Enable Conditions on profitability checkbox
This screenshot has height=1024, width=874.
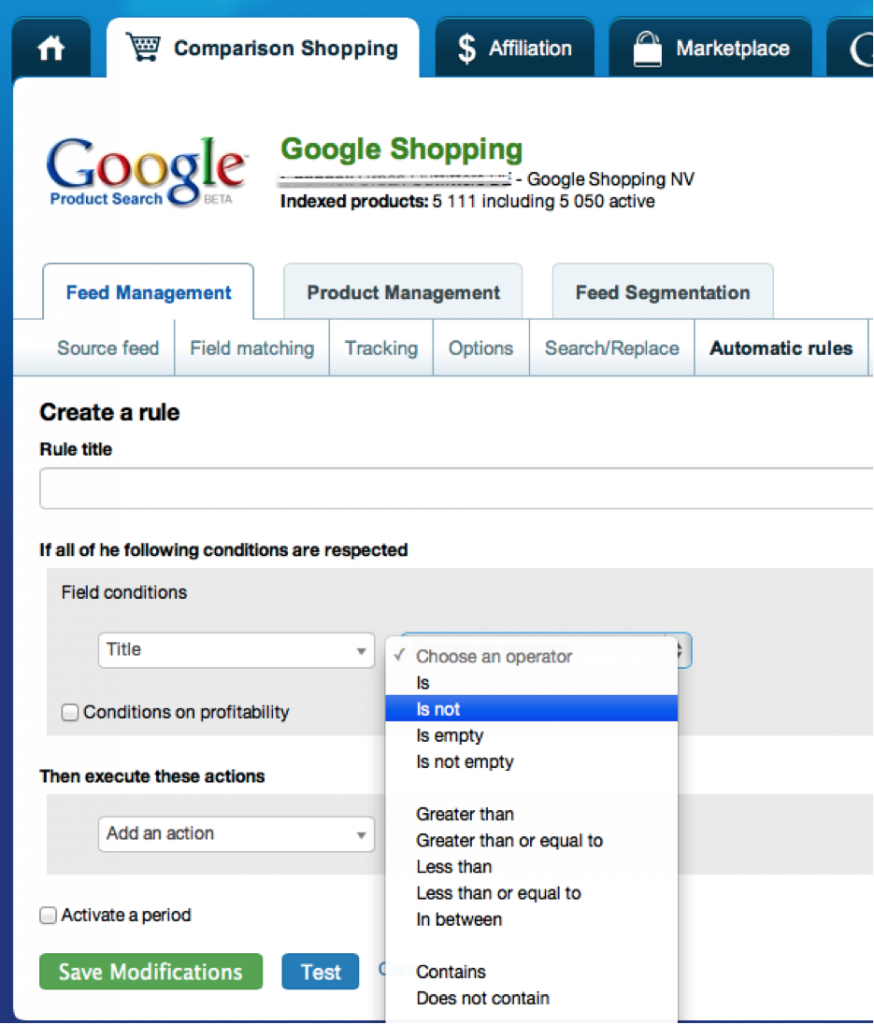pyautogui.click(x=70, y=712)
